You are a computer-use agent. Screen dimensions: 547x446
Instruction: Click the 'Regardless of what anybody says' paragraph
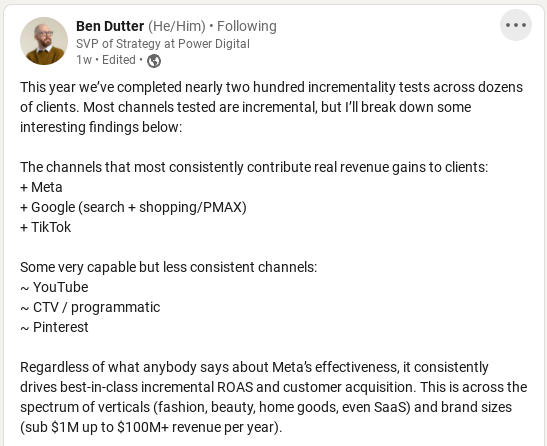(274, 397)
